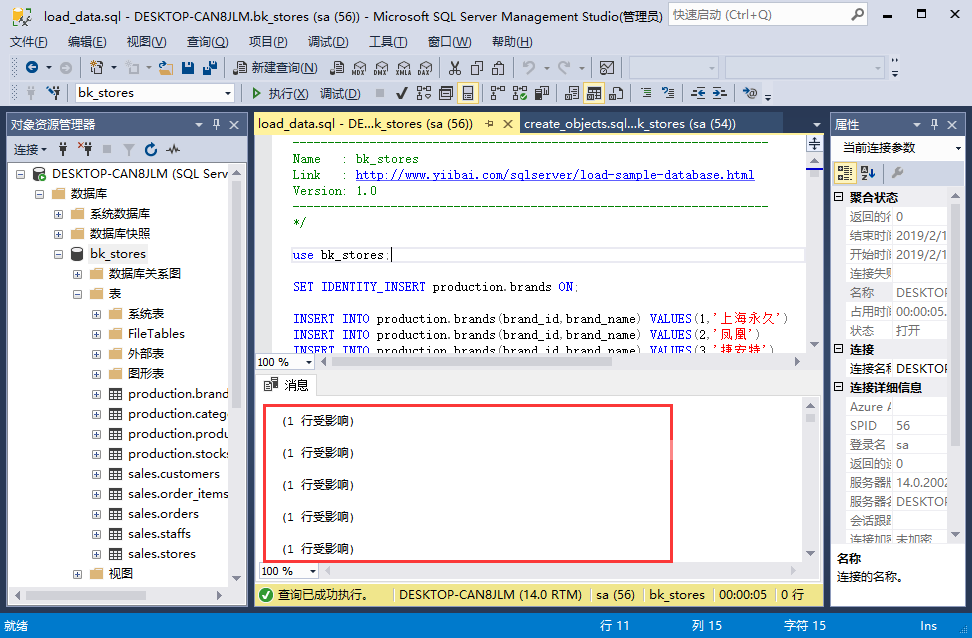
Task: Select the 消息 results tab
Action: [286, 385]
